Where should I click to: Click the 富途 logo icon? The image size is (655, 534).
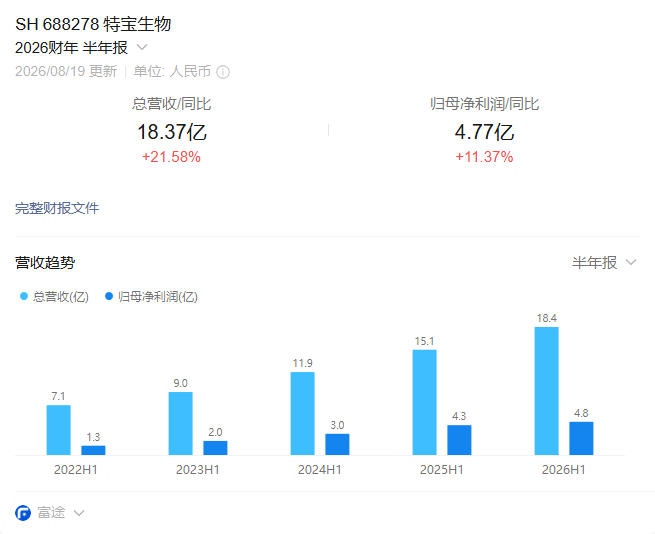(x=23, y=513)
